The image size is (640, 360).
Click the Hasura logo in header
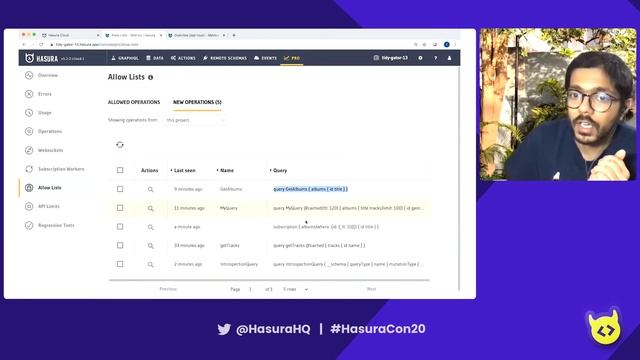click(x=41, y=58)
